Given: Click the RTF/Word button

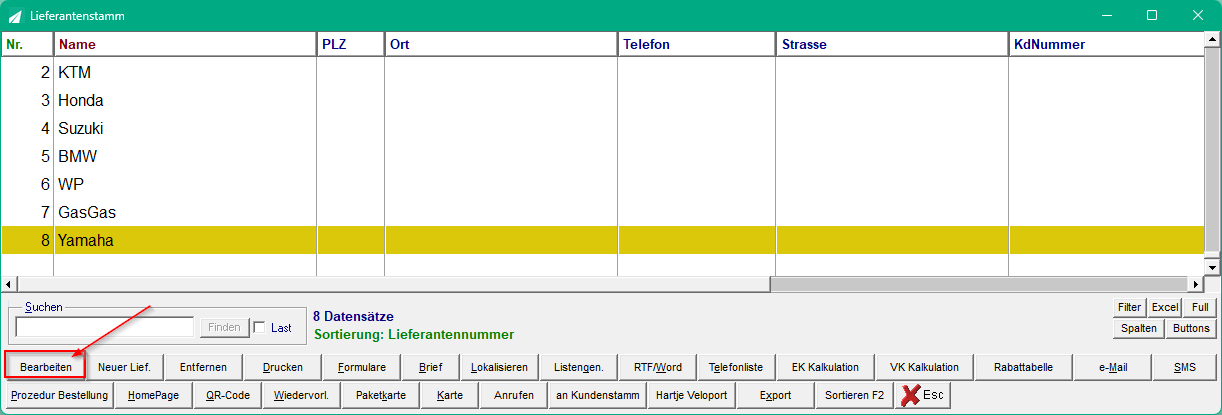Looking at the screenshot, I should tap(658, 367).
